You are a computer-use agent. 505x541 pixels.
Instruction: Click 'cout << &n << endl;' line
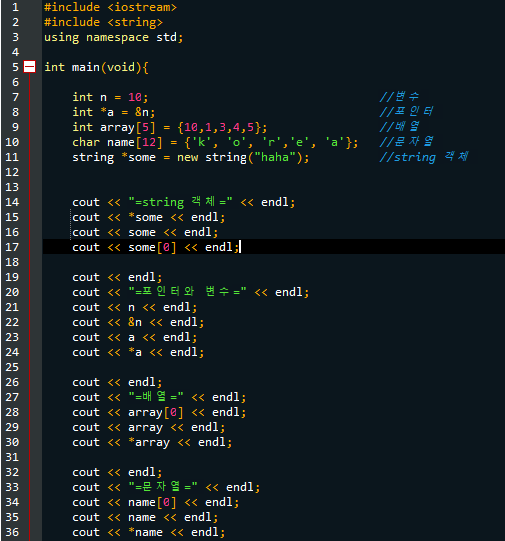(138, 322)
